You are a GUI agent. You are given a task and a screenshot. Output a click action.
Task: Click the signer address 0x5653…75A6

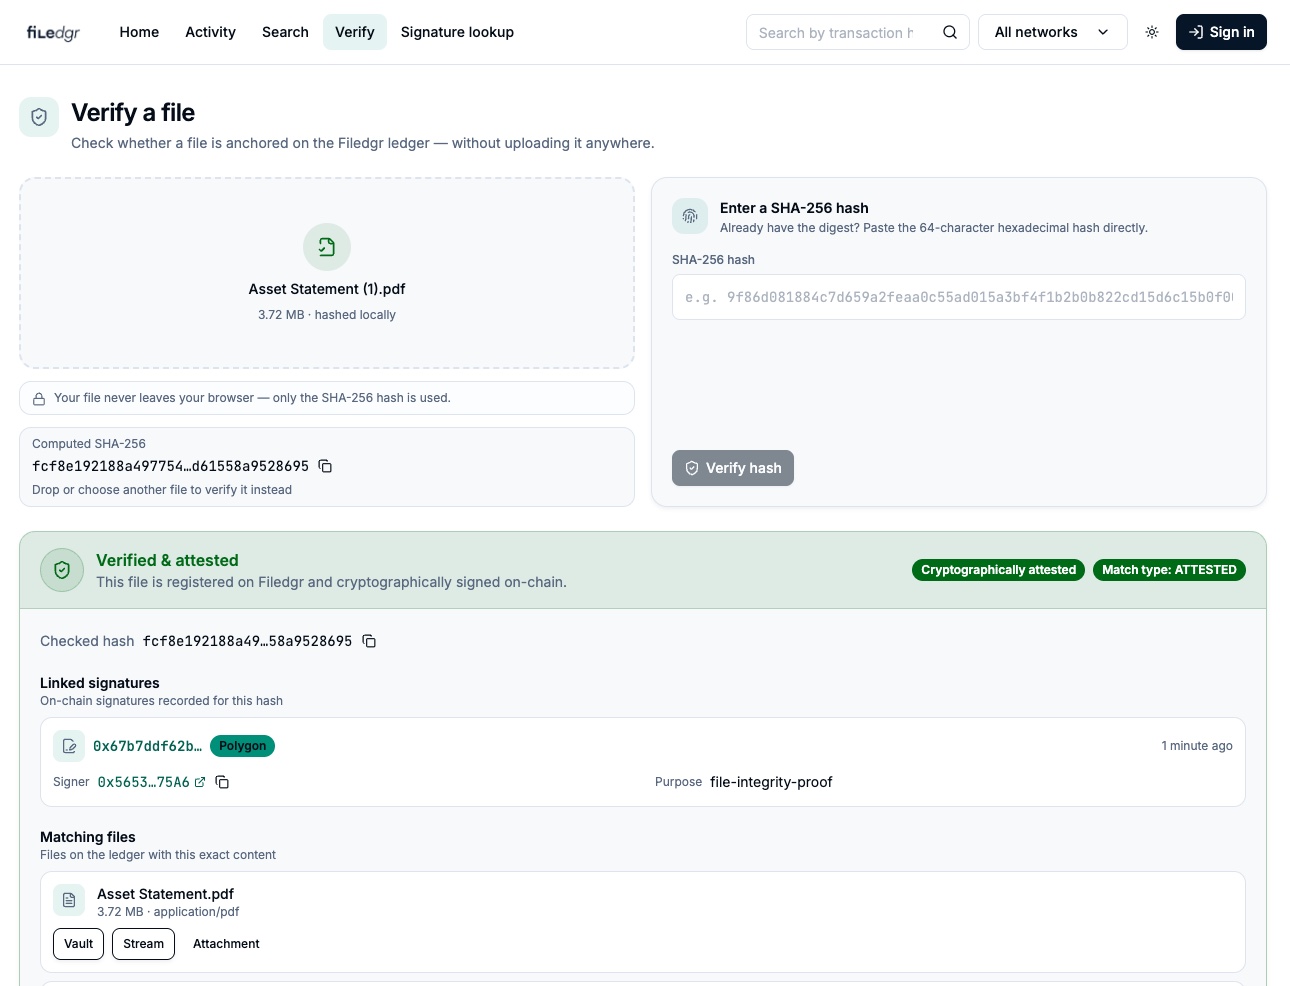tap(143, 782)
